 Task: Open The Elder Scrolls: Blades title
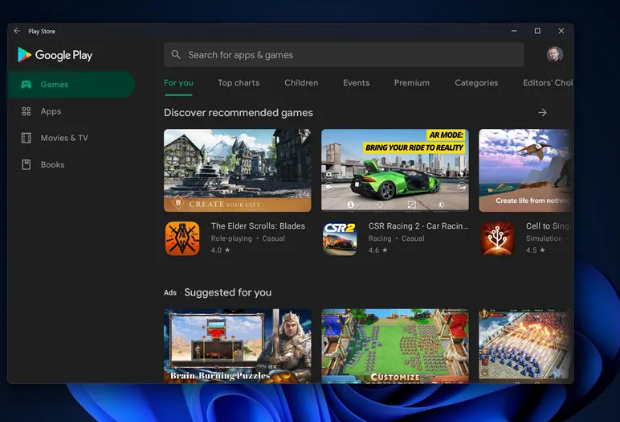(258, 226)
